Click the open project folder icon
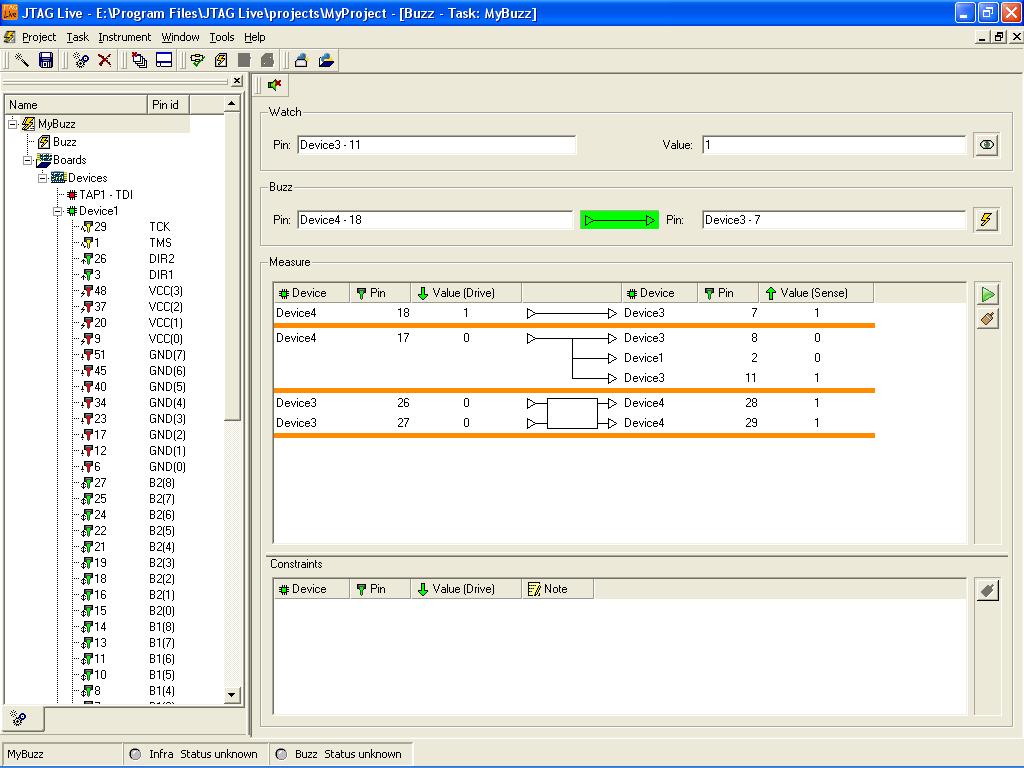1024x768 pixels. tap(326, 60)
